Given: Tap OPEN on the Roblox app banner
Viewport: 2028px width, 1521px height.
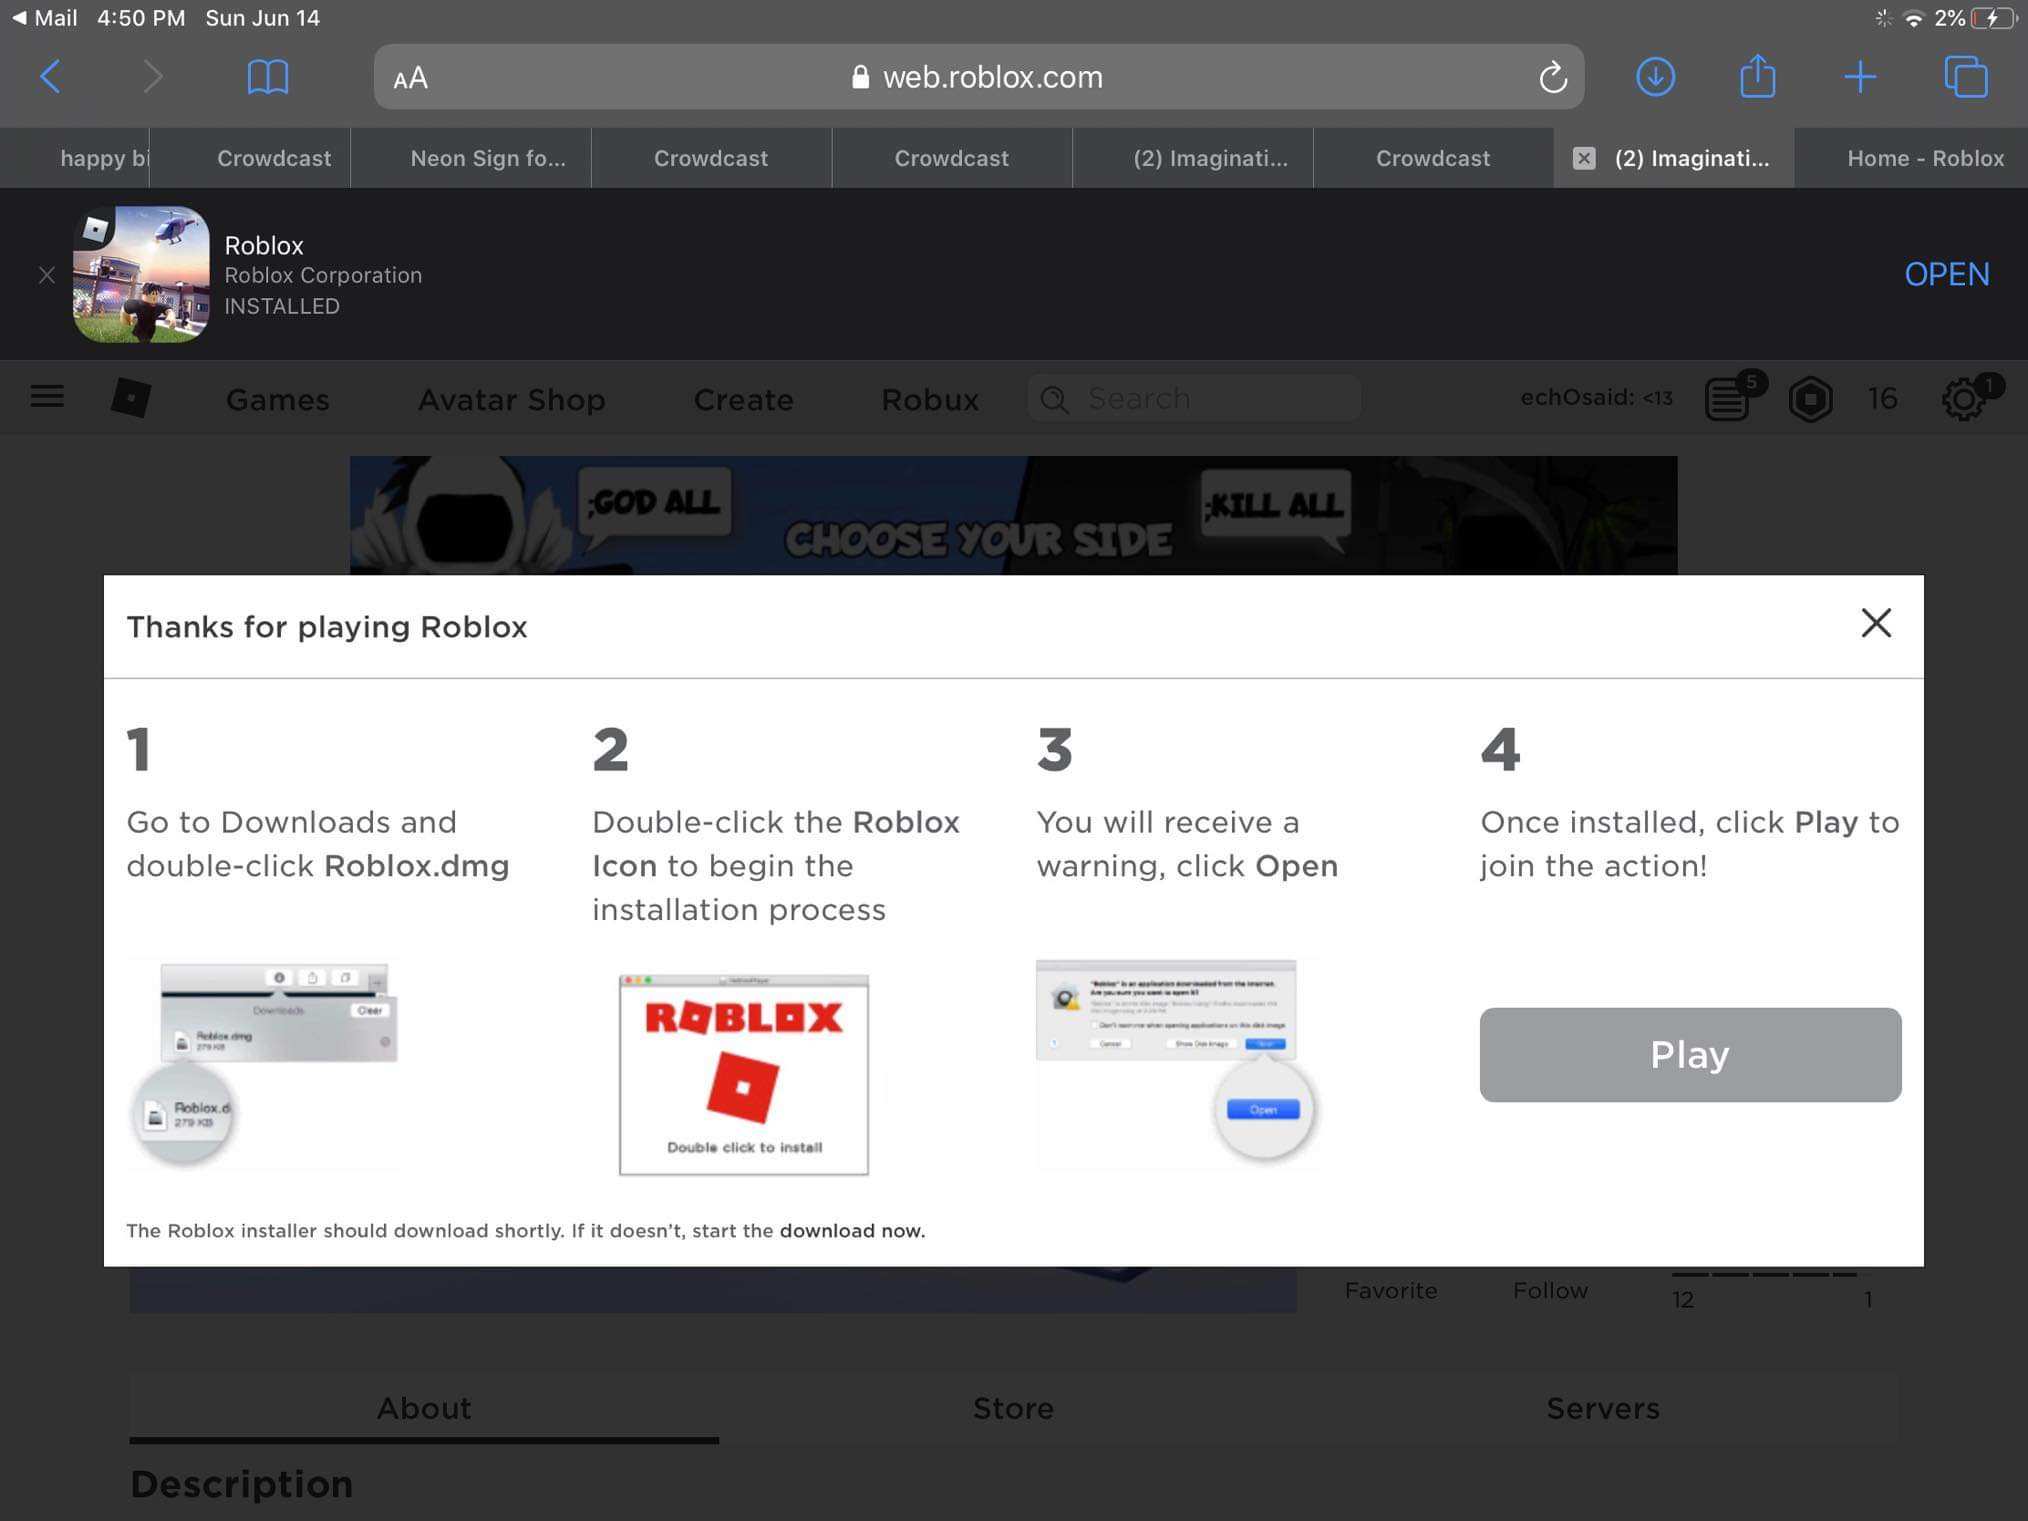Looking at the screenshot, I should coord(1946,274).
